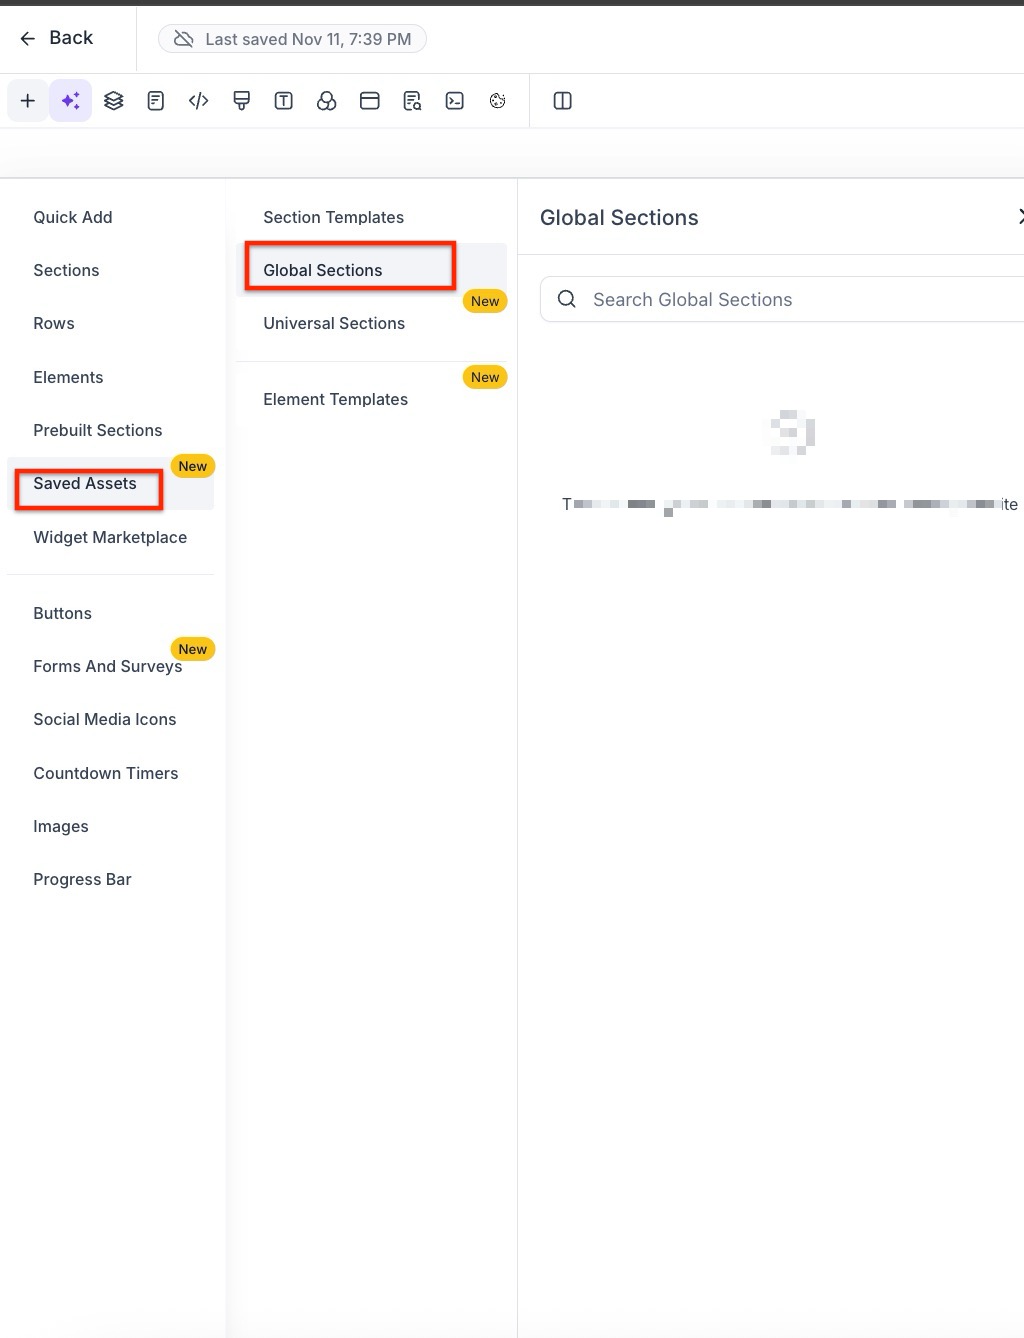Image resolution: width=1024 pixels, height=1338 pixels.
Task: Open Widget Marketplace in the sidebar
Action: pyautogui.click(x=110, y=537)
